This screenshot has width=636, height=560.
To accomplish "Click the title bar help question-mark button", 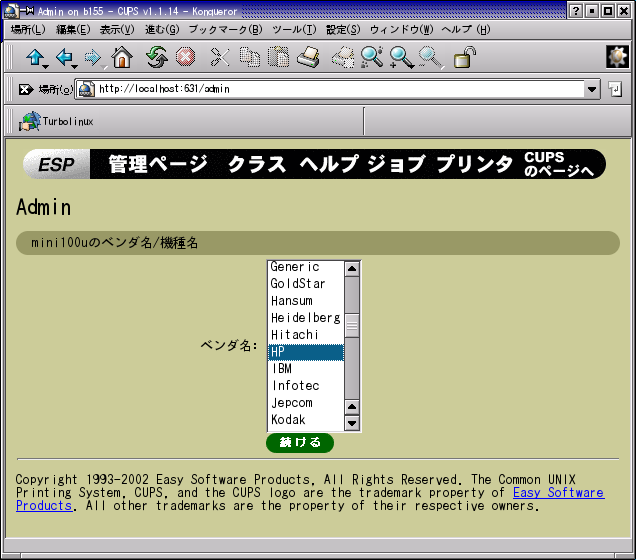I will pos(575,11).
